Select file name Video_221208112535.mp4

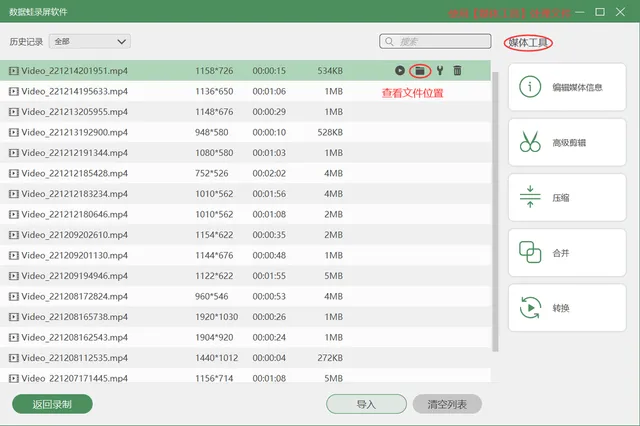tap(74, 358)
